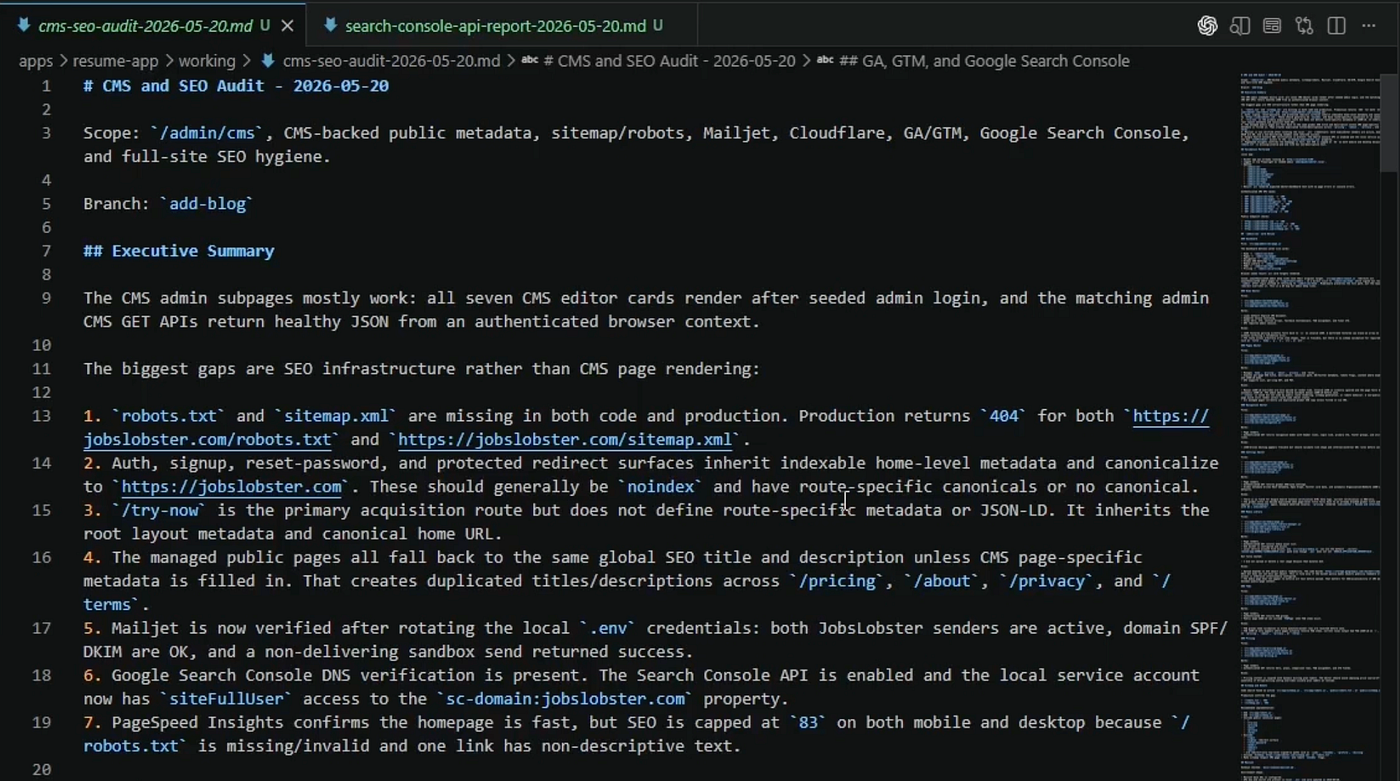Image resolution: width=1400 pixels, height=781 pixels.
Task: Click markdown file icon on search-console tab
Action: pyautogui.click(x=329, y=25)
